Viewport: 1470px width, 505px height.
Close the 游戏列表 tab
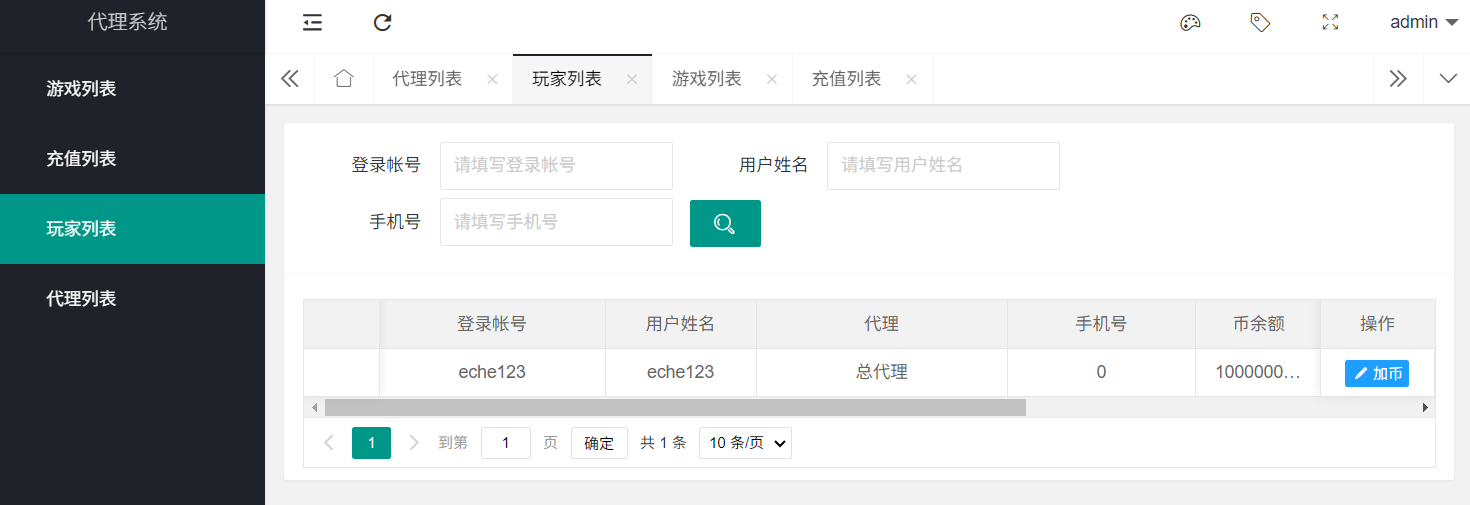pyautogui.click(x=771, y=80)
